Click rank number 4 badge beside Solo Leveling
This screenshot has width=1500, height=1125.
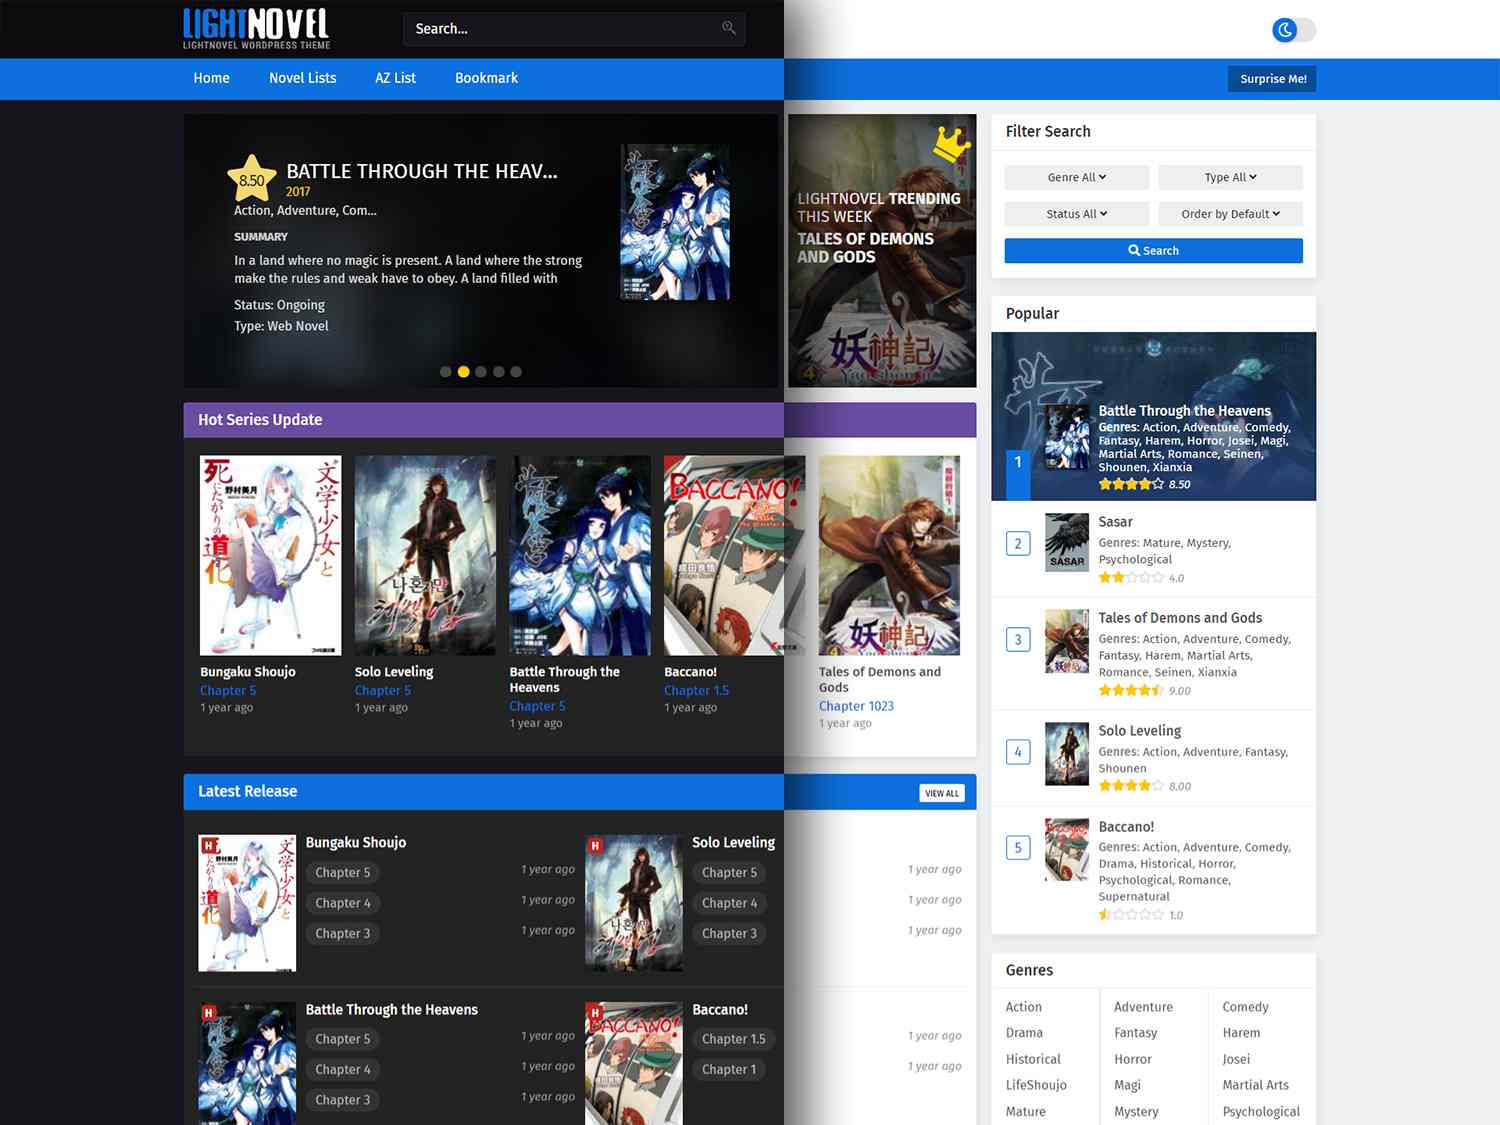tap(1018, 752)
